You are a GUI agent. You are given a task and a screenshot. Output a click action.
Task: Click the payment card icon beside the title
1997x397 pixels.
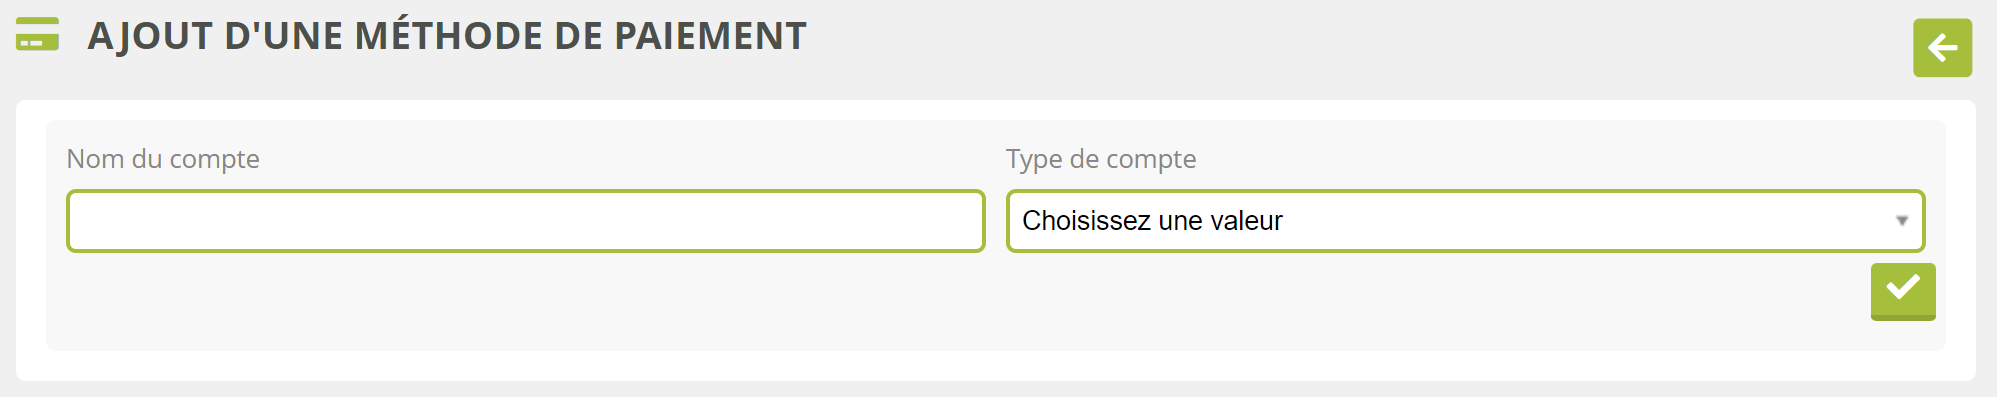38,34
